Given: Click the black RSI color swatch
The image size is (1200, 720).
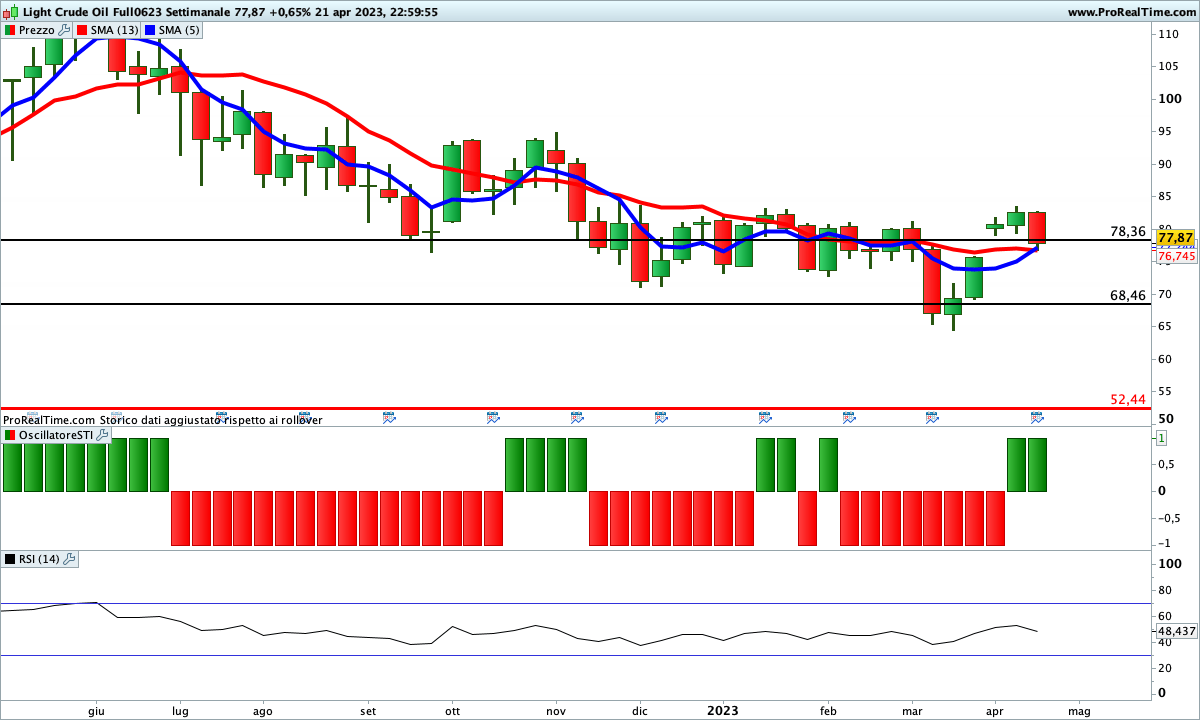Looking at the screenshot, I should pos(10,559).
